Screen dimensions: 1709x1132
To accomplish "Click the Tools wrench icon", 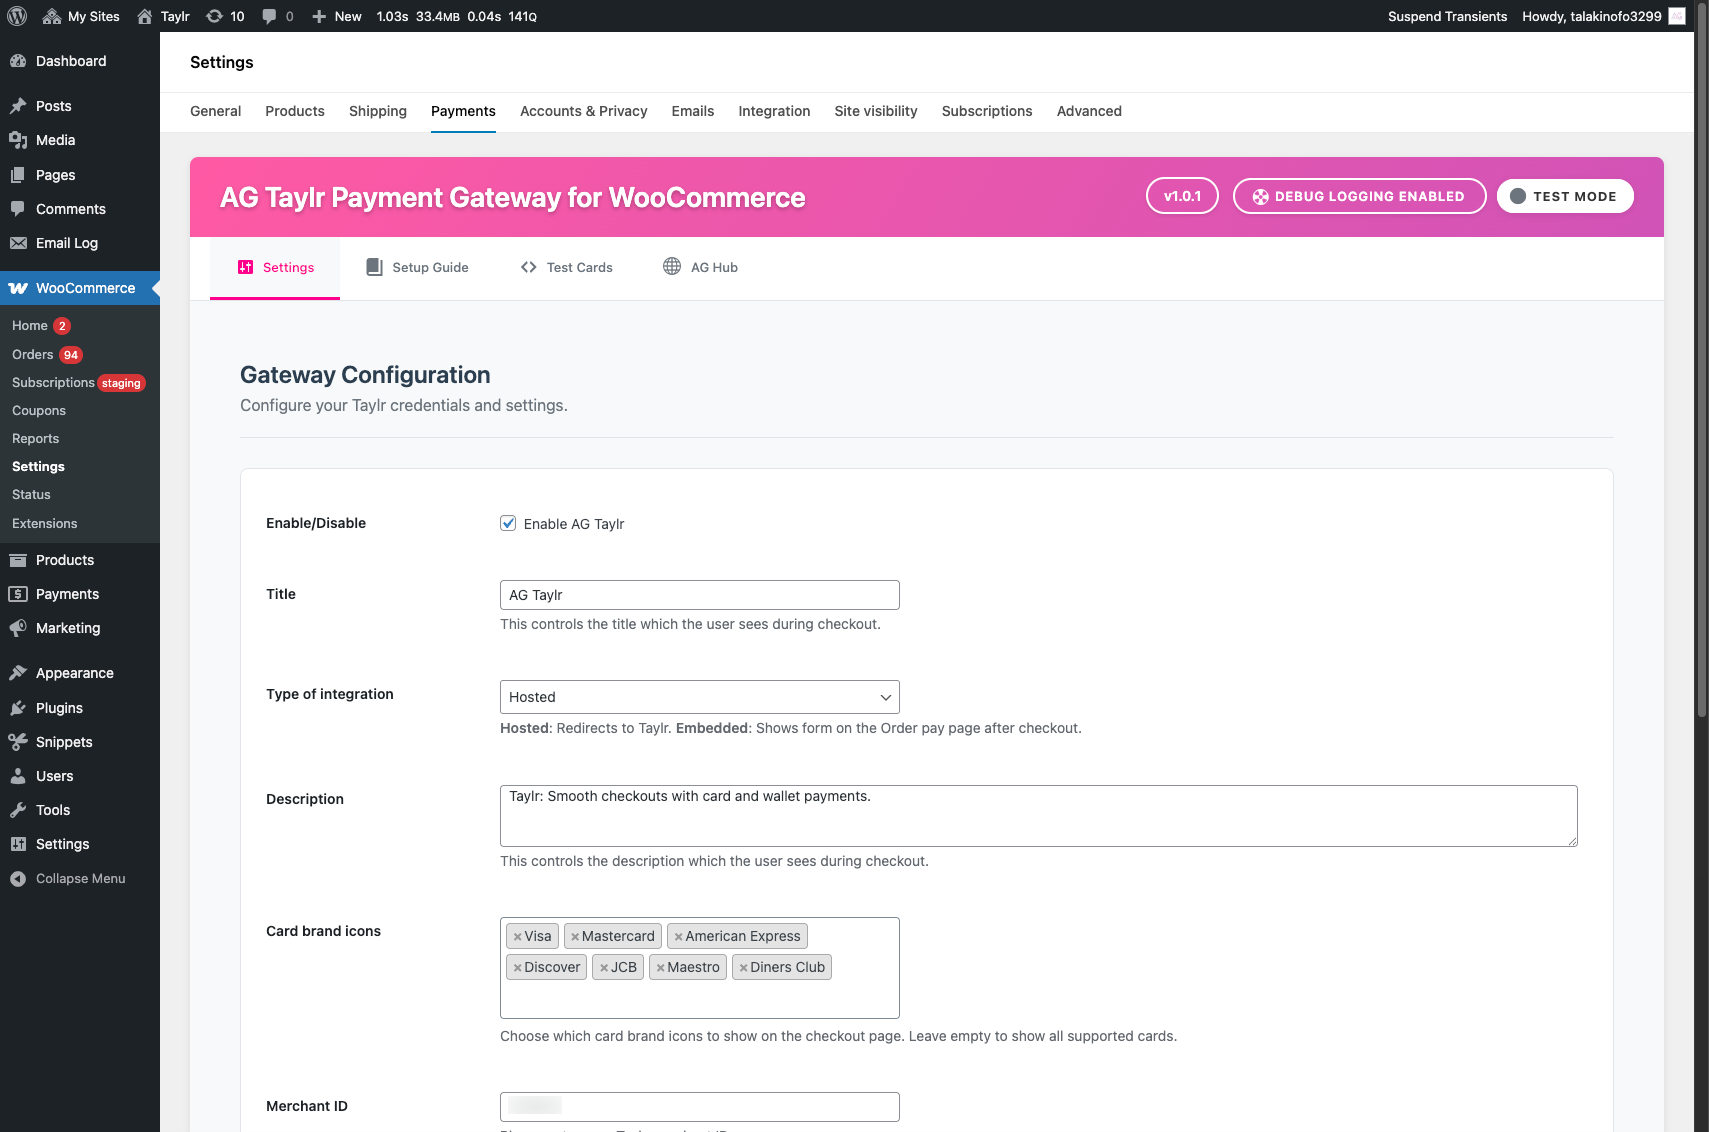I will [18, 810].
